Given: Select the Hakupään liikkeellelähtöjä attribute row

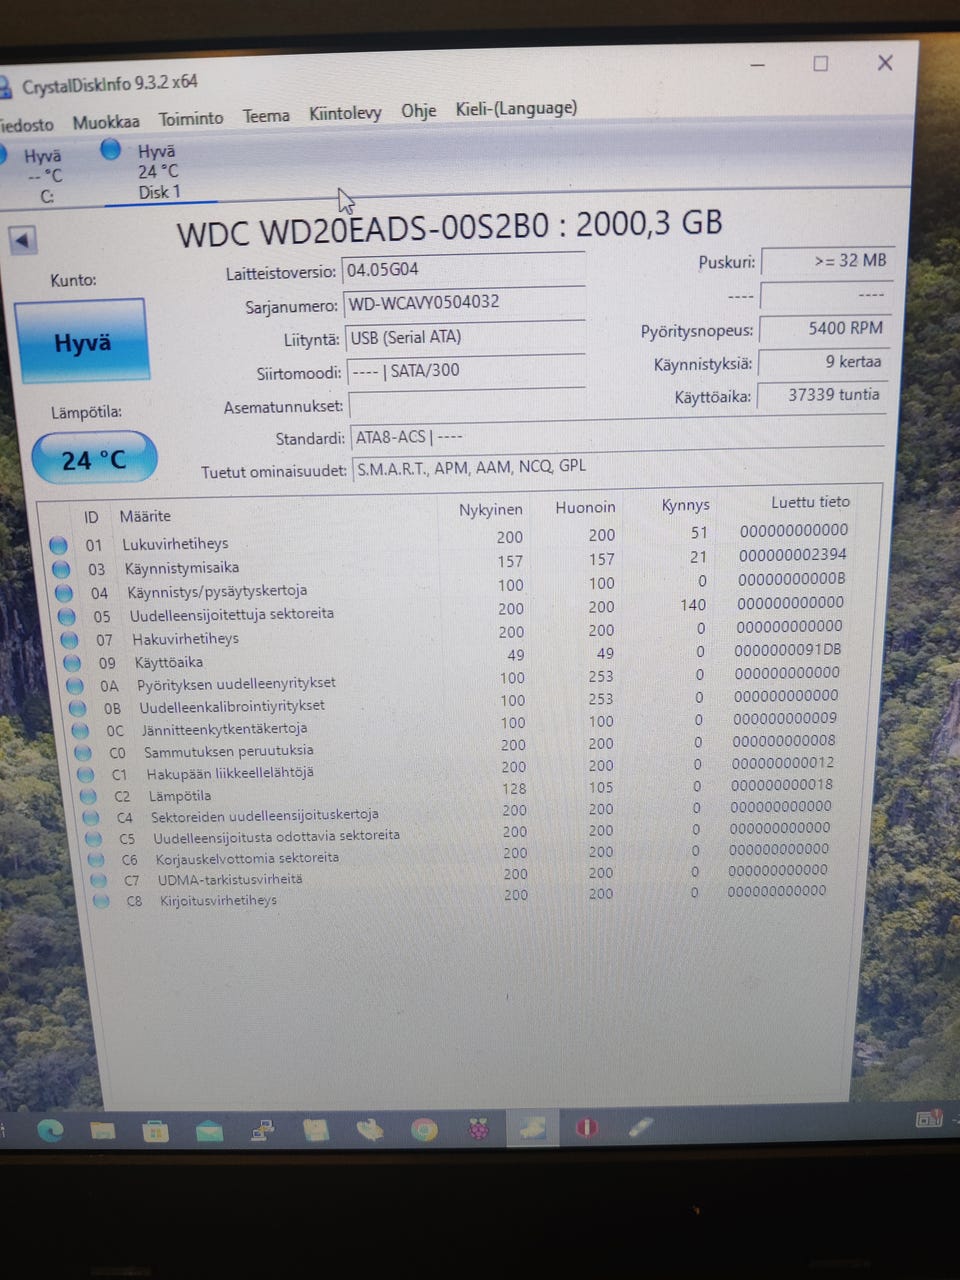Looking at the screenshot, I should (464, 769).
